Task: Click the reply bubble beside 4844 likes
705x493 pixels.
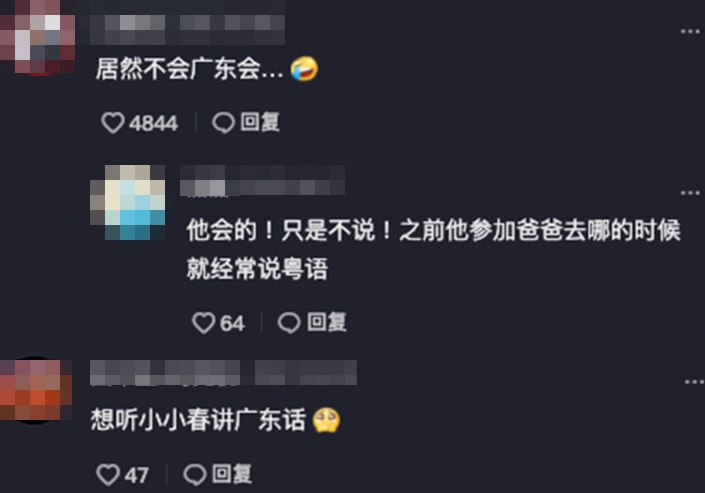Action: [223, 123]
